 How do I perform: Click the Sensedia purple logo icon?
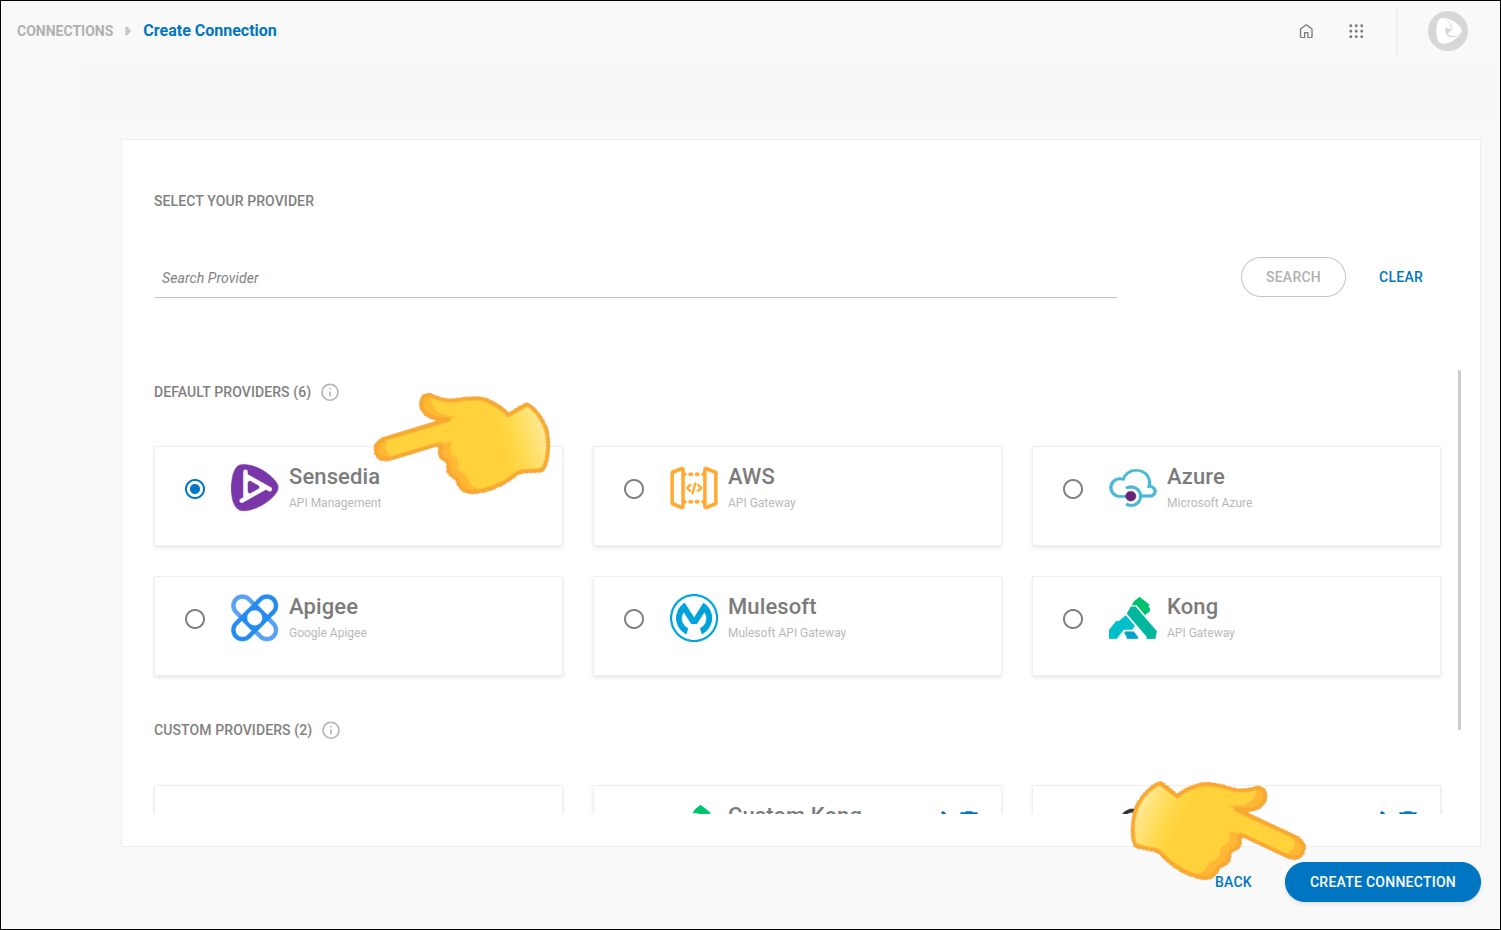(254, 488)
